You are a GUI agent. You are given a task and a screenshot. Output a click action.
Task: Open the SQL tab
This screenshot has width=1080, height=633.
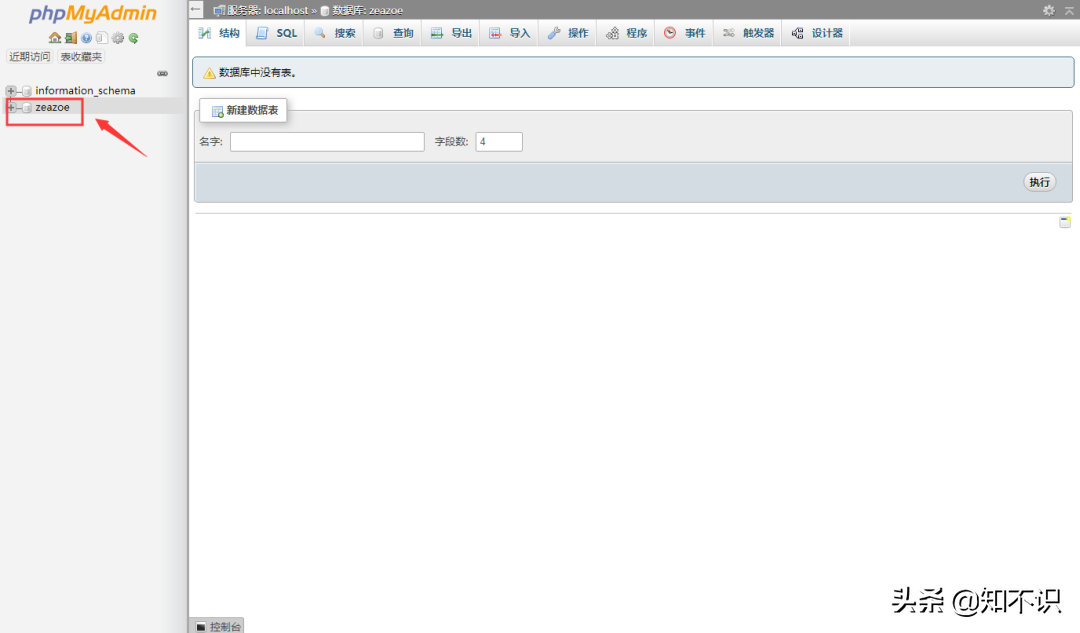pos(276,33)
